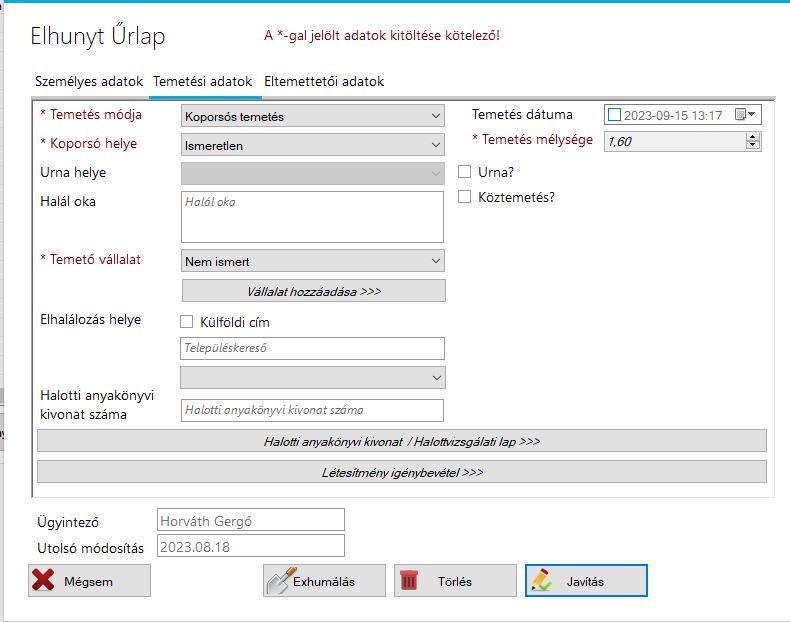
Task: Switch to the Személyes adatok tab
Action: (90, 82)
